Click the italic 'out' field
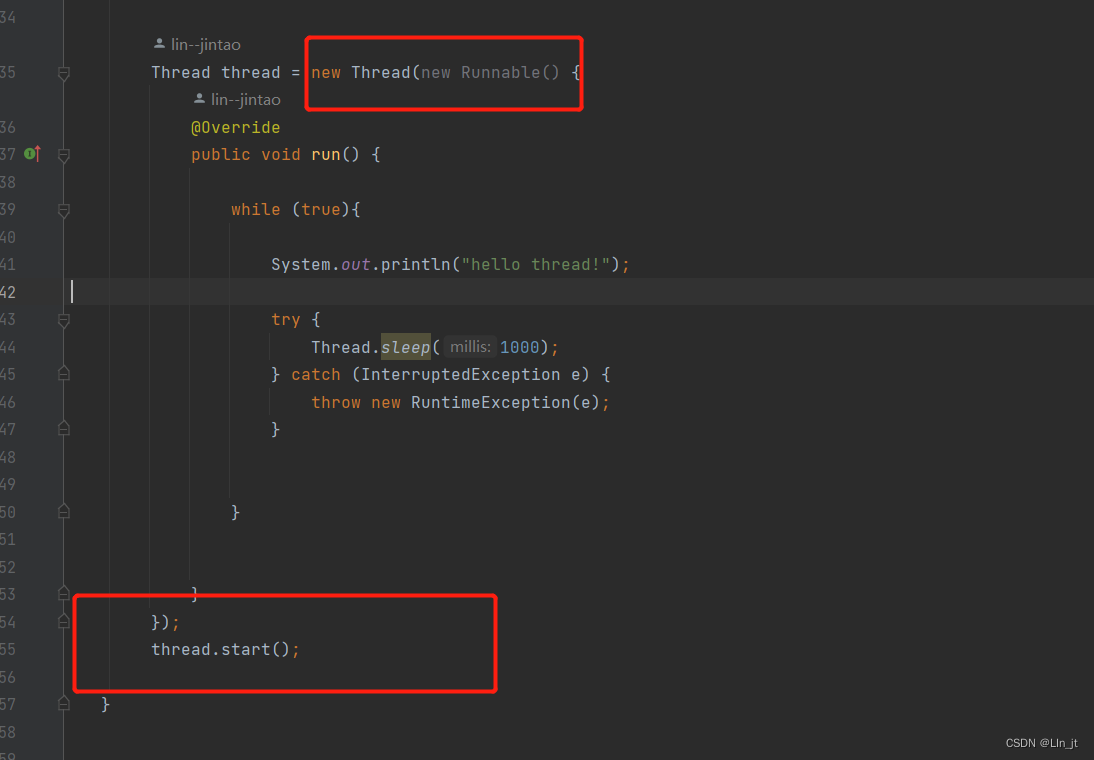The width and height of the screenshot is (1094, 760). click(x=355, y=265)
